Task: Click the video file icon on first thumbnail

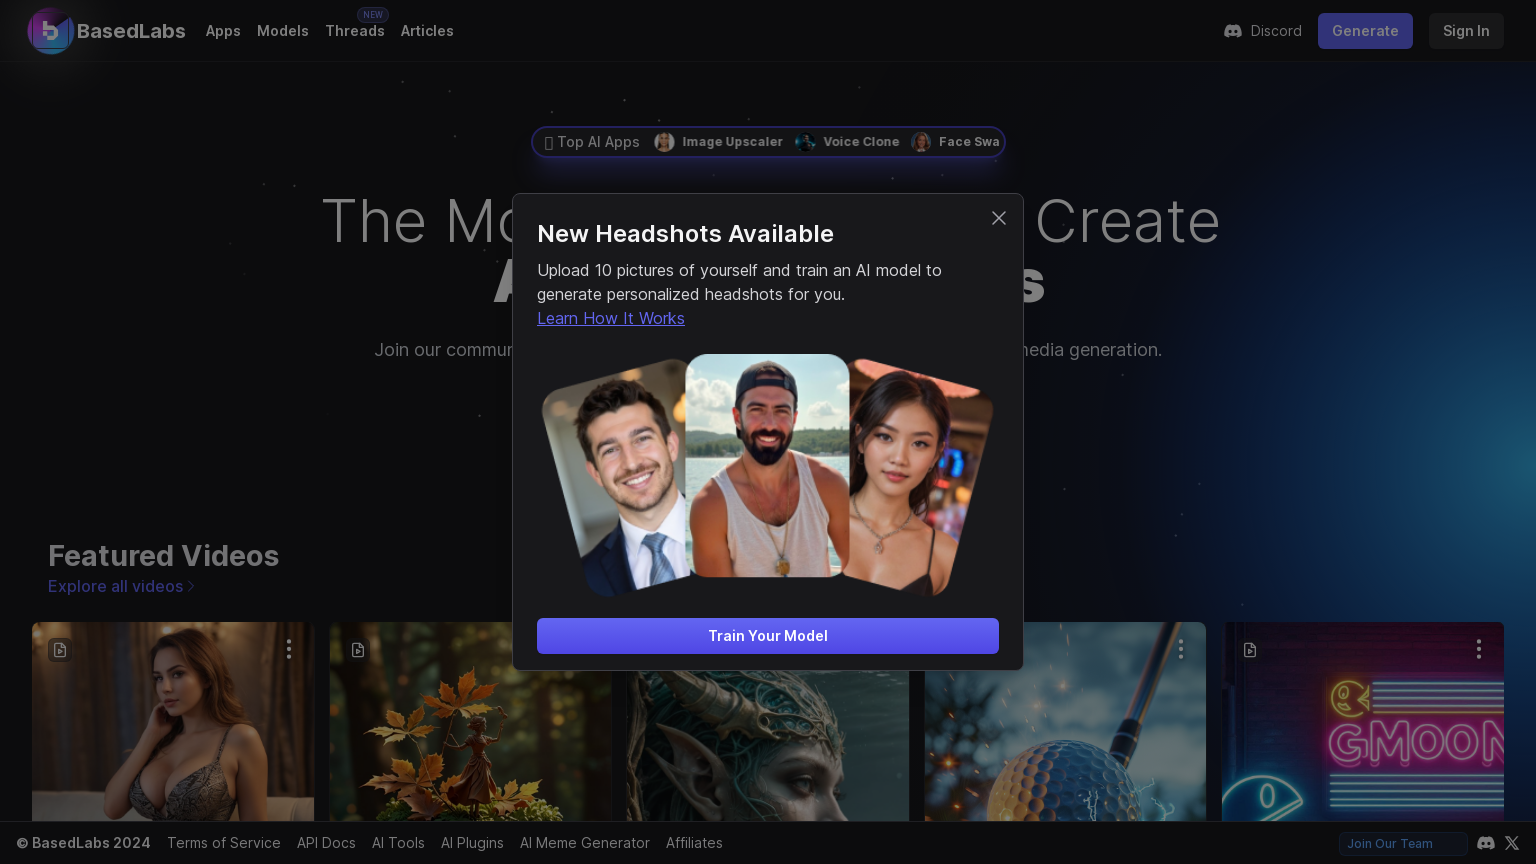Action: pos(59,650)
